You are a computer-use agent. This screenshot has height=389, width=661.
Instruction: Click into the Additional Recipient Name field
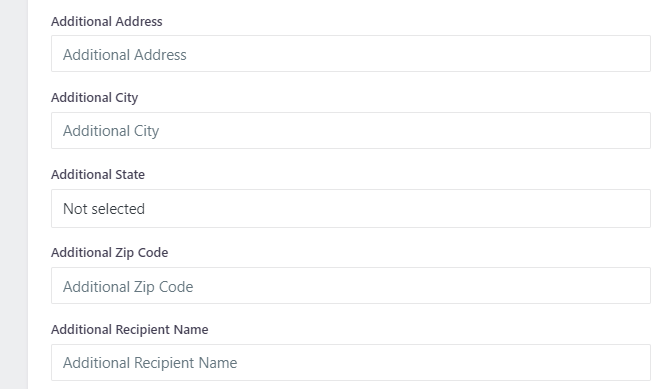[x=351, y=362]
